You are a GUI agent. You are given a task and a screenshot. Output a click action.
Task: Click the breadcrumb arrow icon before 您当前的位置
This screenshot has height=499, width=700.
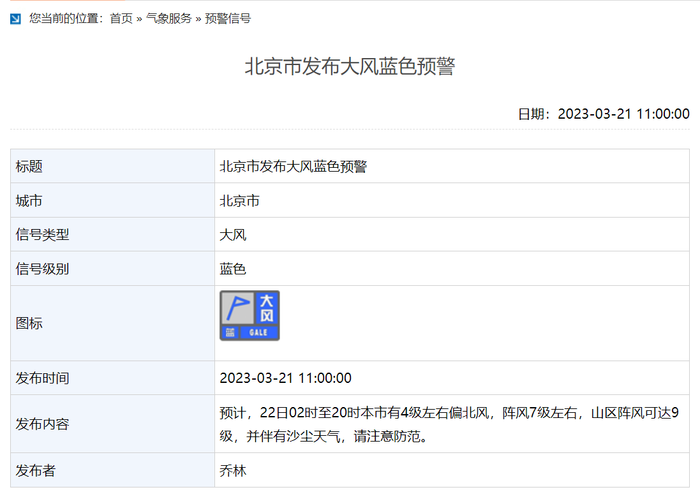click(15, 18)
